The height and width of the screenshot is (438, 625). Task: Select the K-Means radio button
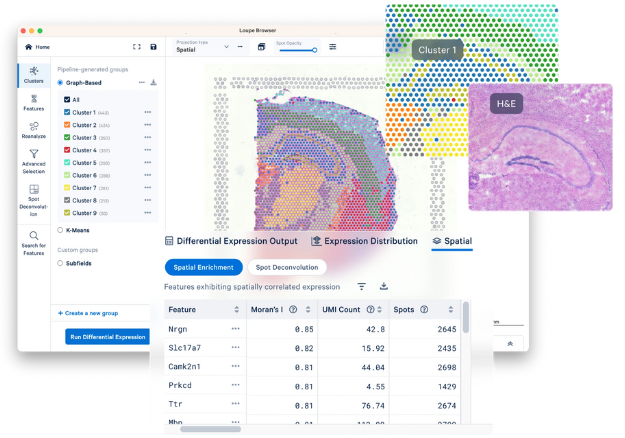[60, 230]
